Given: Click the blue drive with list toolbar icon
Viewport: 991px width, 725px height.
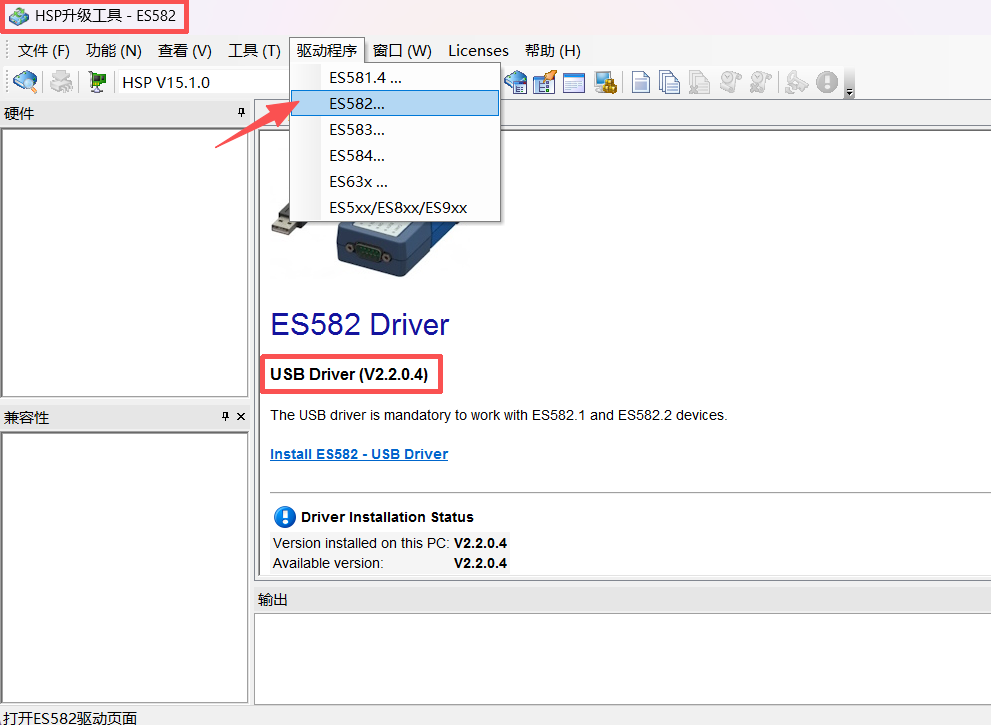Looking at the screenshot, I should coord(516,82).
